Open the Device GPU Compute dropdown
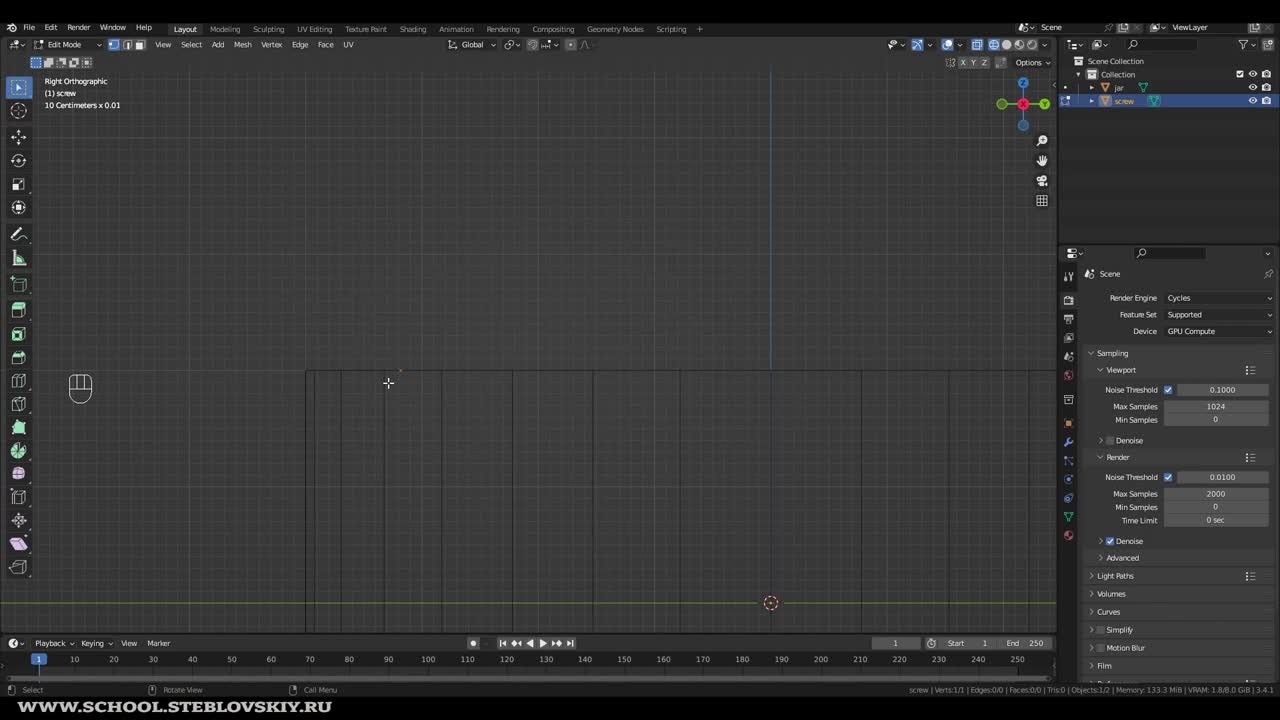 click(x=1220, y=331)
